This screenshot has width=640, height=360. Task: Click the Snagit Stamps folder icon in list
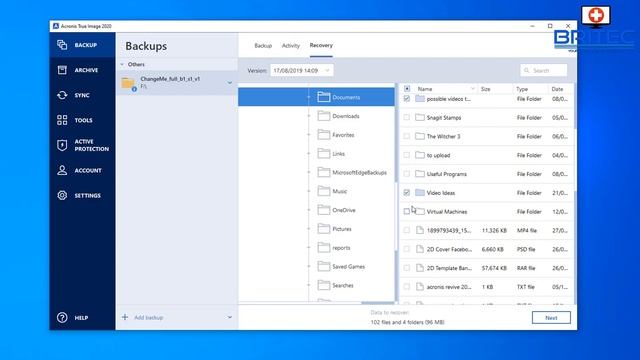pyautogui.click(x=420, y=118)
